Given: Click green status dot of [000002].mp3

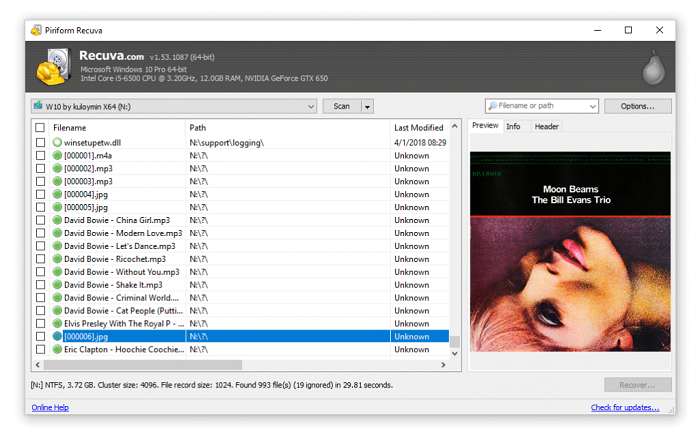Looking at the screenshot, I should [x=57, y=168].
